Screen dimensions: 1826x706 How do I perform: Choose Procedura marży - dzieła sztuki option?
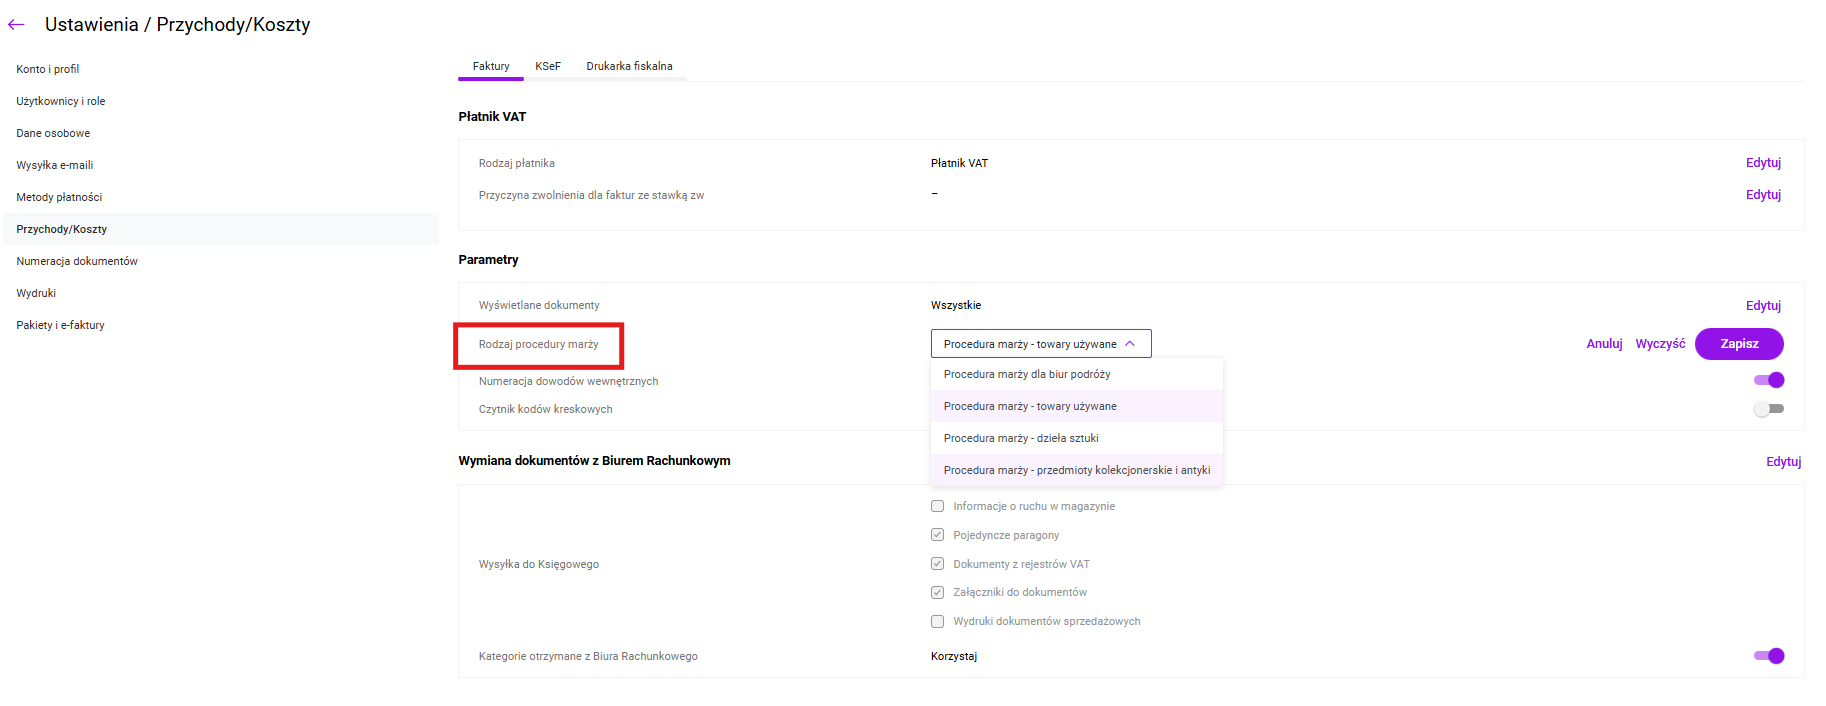pos(1021,438)
